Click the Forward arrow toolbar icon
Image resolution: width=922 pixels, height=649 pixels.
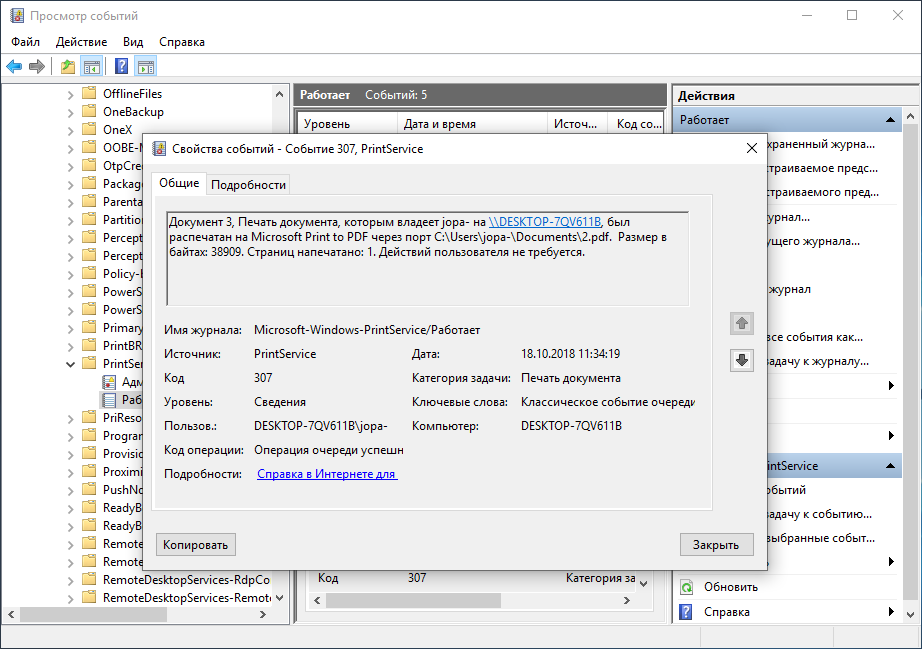[36, 66]
